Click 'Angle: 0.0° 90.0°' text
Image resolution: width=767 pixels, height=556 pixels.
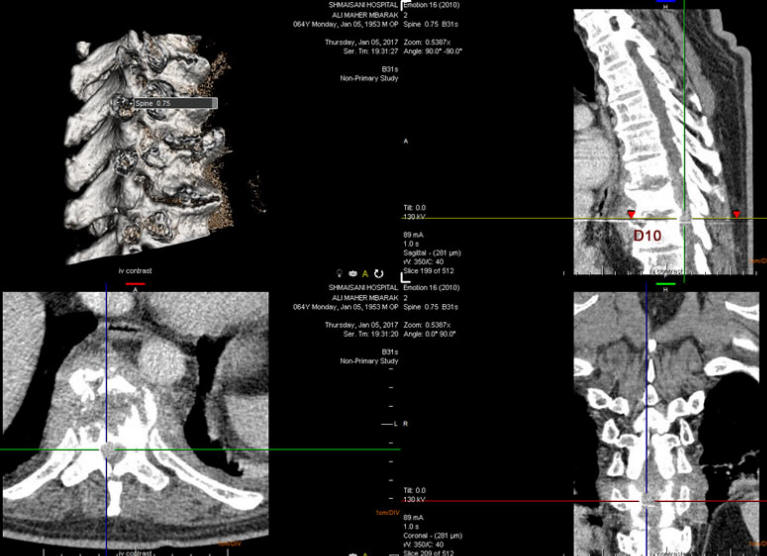click(429, 334)
